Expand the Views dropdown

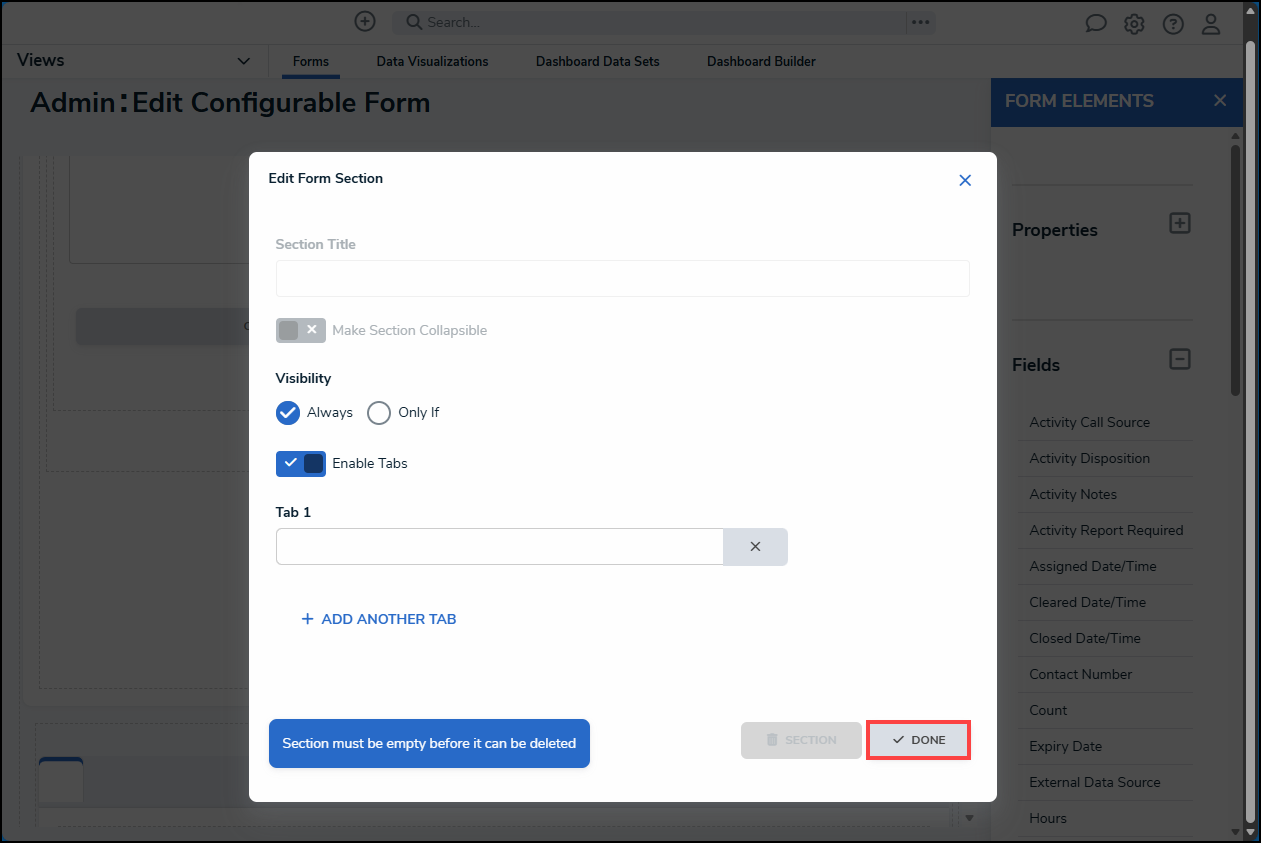pos(243,61)
